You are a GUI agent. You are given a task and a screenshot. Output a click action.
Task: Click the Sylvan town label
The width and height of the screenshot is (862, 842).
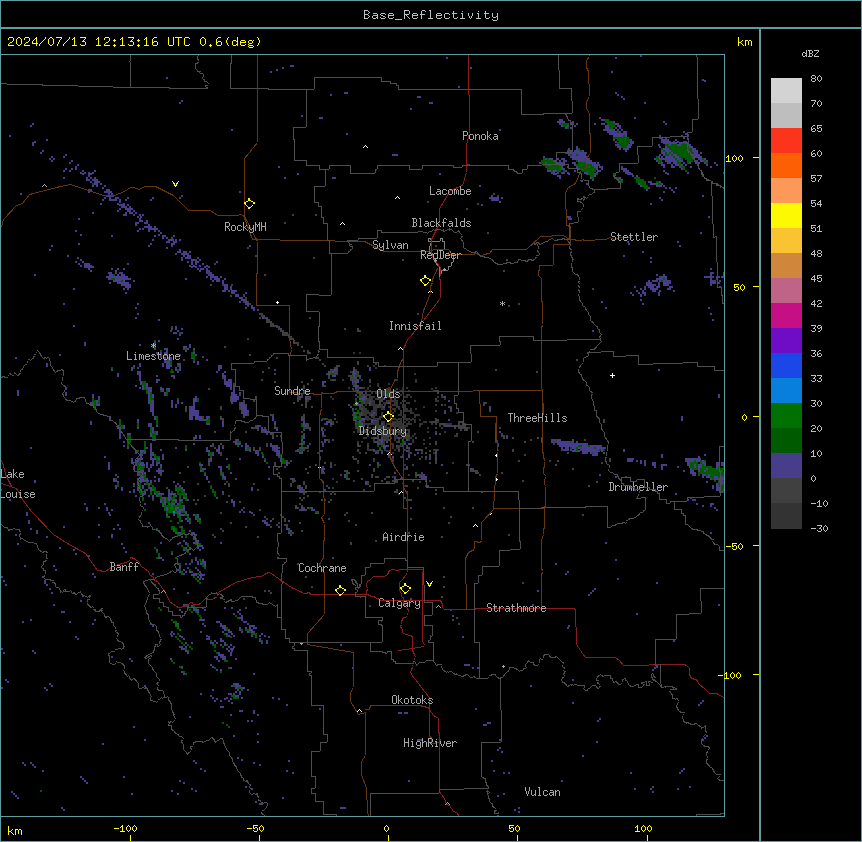click(390, 245)
